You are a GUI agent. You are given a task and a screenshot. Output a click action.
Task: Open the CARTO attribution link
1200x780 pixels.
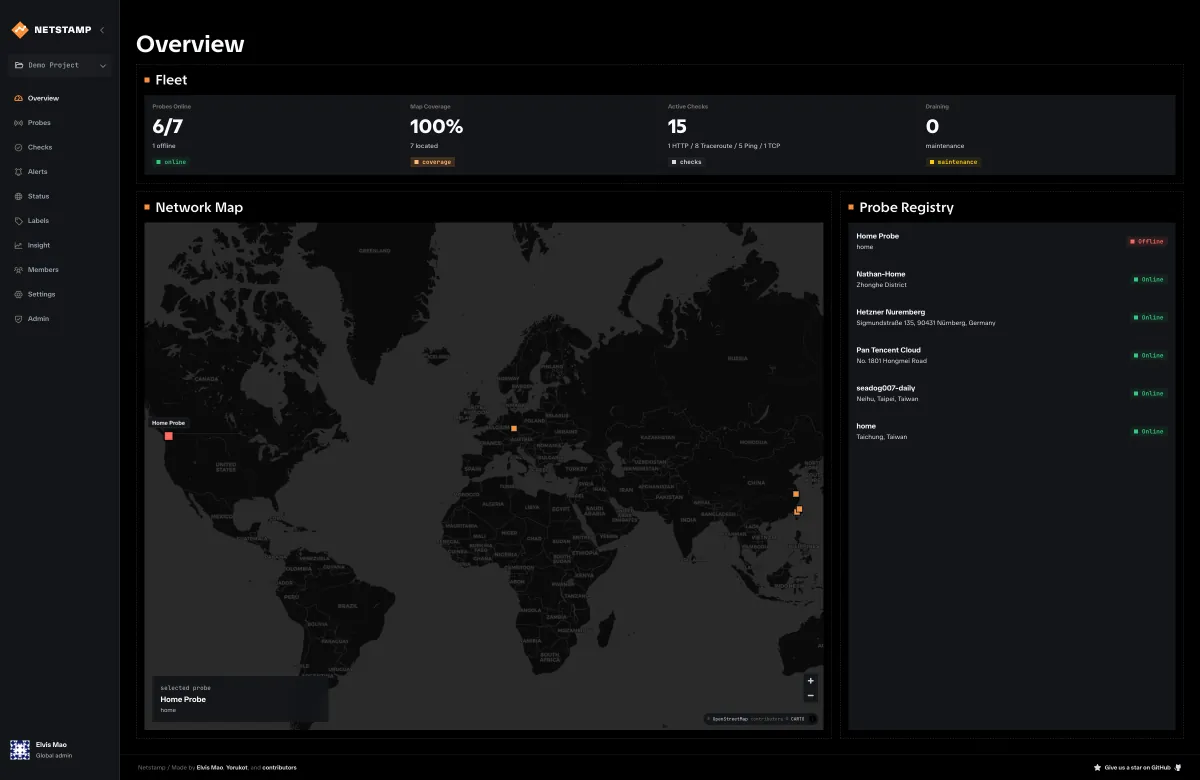[797, 718]
